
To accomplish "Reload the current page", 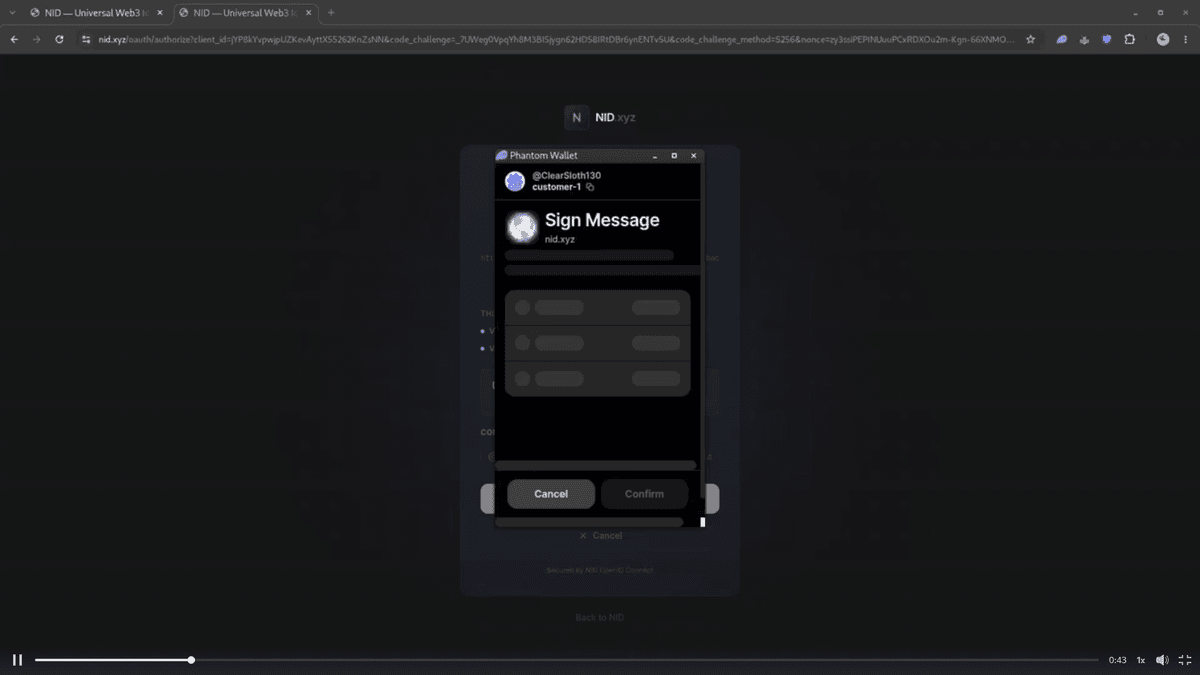I will (x=60, y=39).
